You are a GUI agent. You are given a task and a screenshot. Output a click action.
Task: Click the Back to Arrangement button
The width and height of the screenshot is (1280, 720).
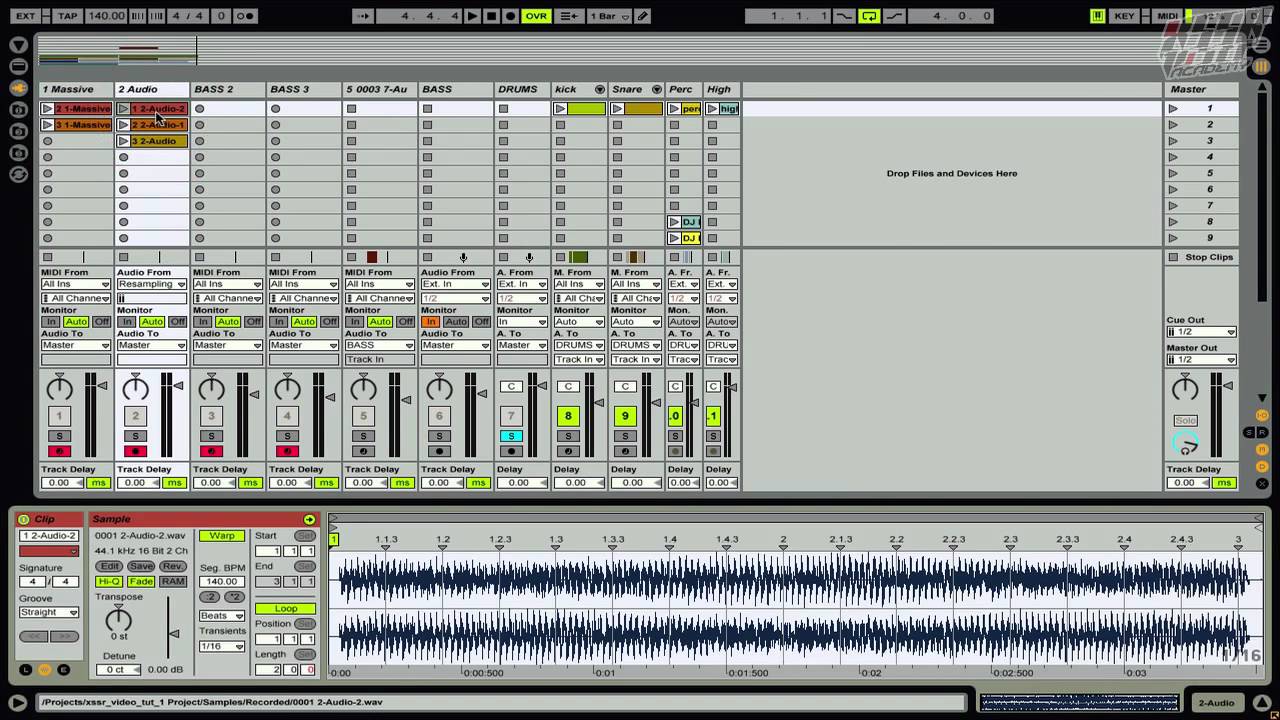568,16
